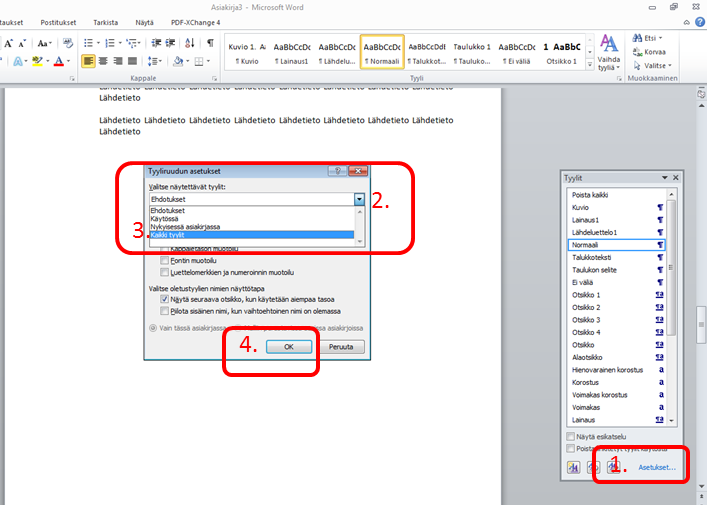Apply the Lainaus1 gallery style

point(292,52)
